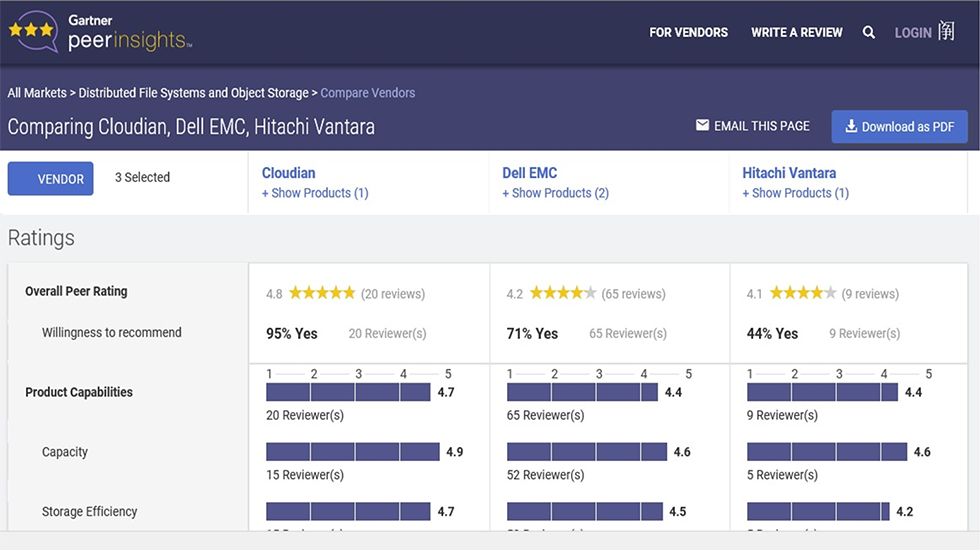The image size is (980, 550).
Task: Click Cloudian Capacity 4.9 bar
Action: (x=352, y=452)
